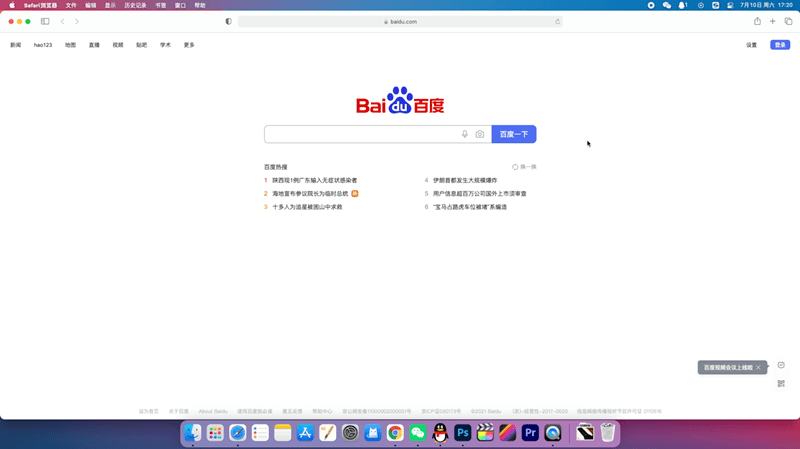Open the 文件 menu
This screenshot has width=800, height=449.
71,5
